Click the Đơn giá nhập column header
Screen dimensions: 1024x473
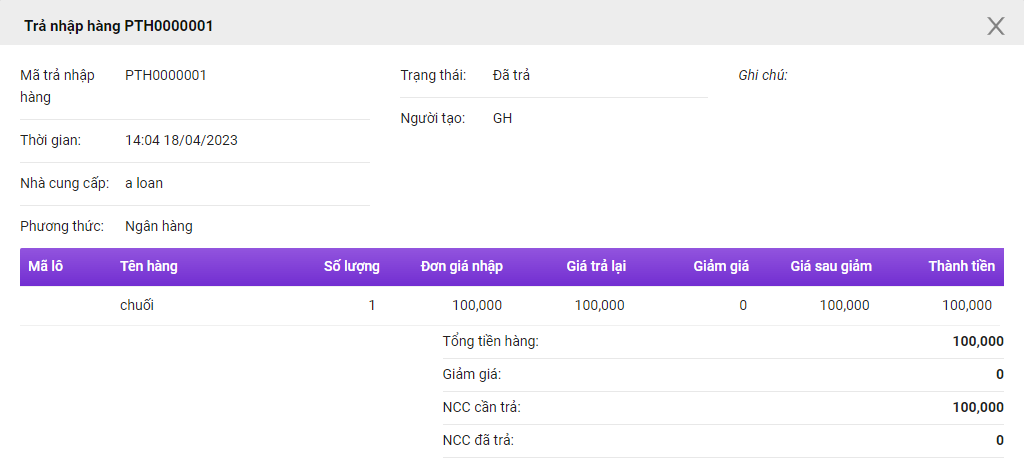pos(462,266)
